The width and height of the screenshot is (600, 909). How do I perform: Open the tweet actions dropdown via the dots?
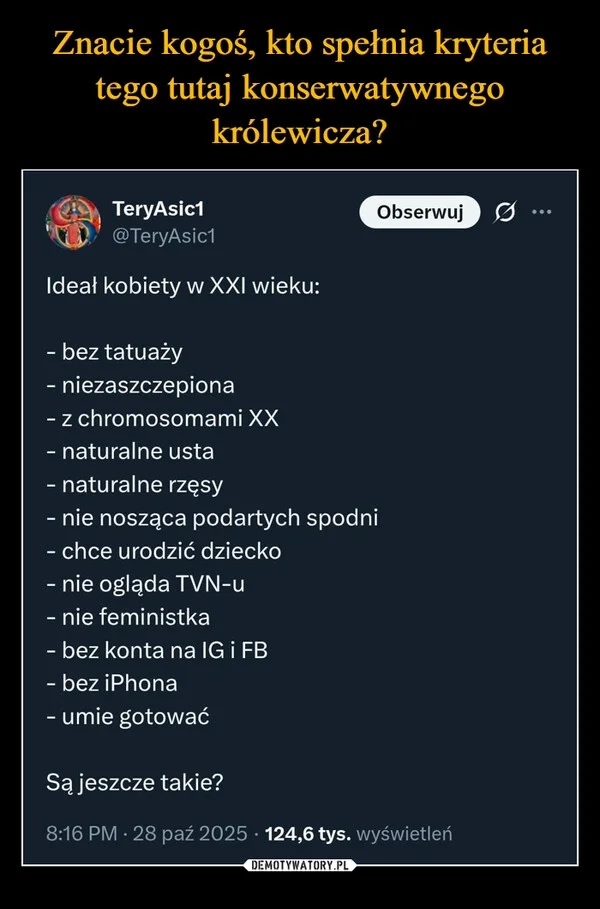point(543,212)
